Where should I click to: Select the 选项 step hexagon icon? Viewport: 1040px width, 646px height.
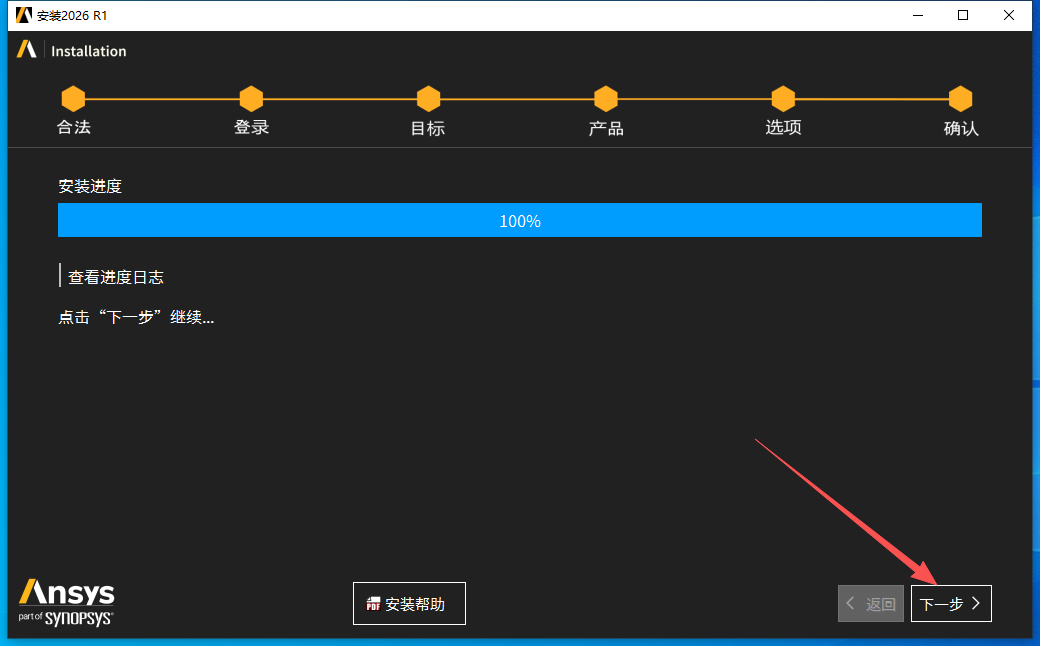(783, 98)
